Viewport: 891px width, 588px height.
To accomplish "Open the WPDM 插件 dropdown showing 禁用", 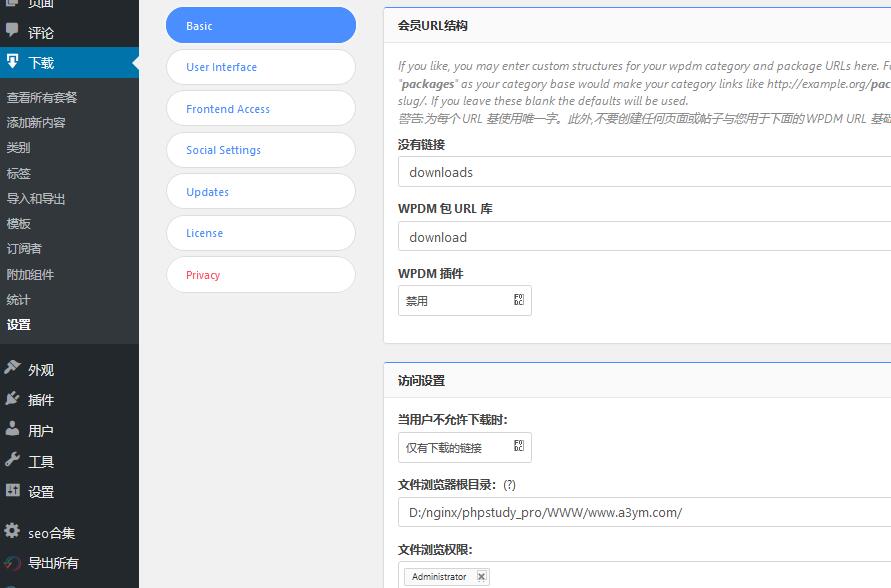I will point(465,301).
